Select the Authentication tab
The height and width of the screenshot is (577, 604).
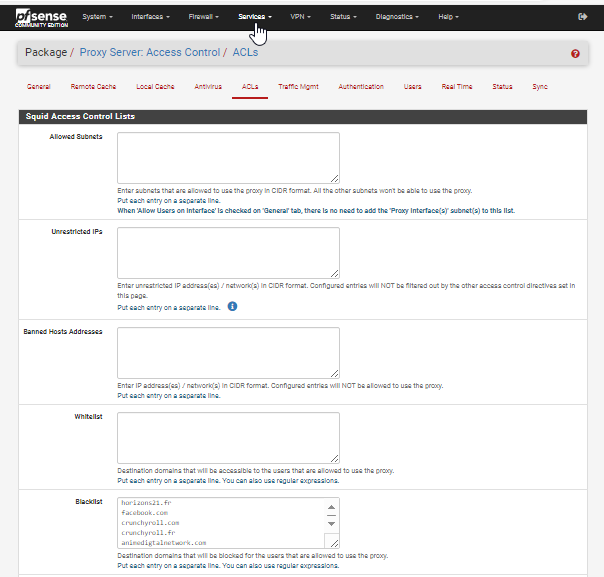click(361, 87)
